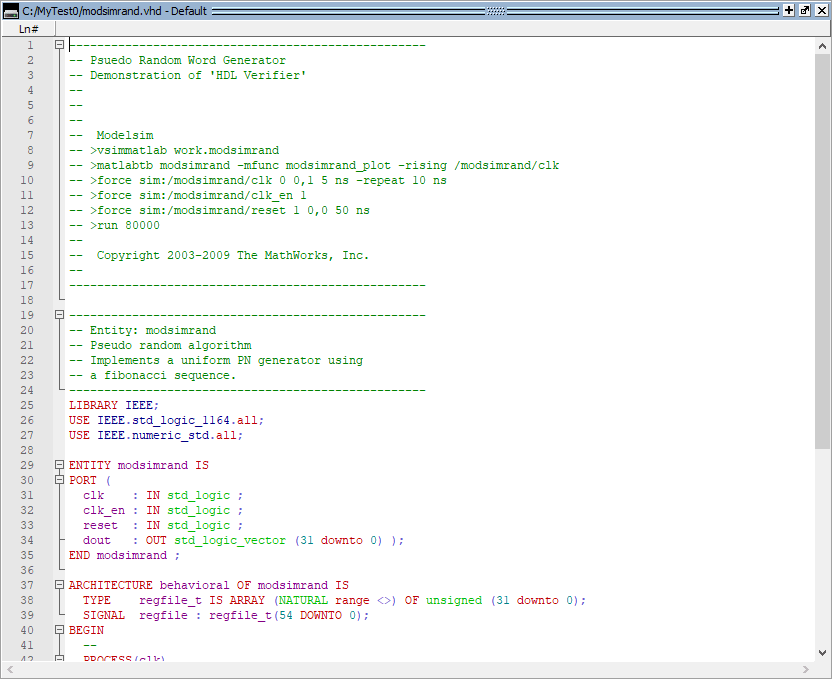Click the horizontal scrollbar left arrow
This screenshot has height=680, width=833.
click(10, 670)
